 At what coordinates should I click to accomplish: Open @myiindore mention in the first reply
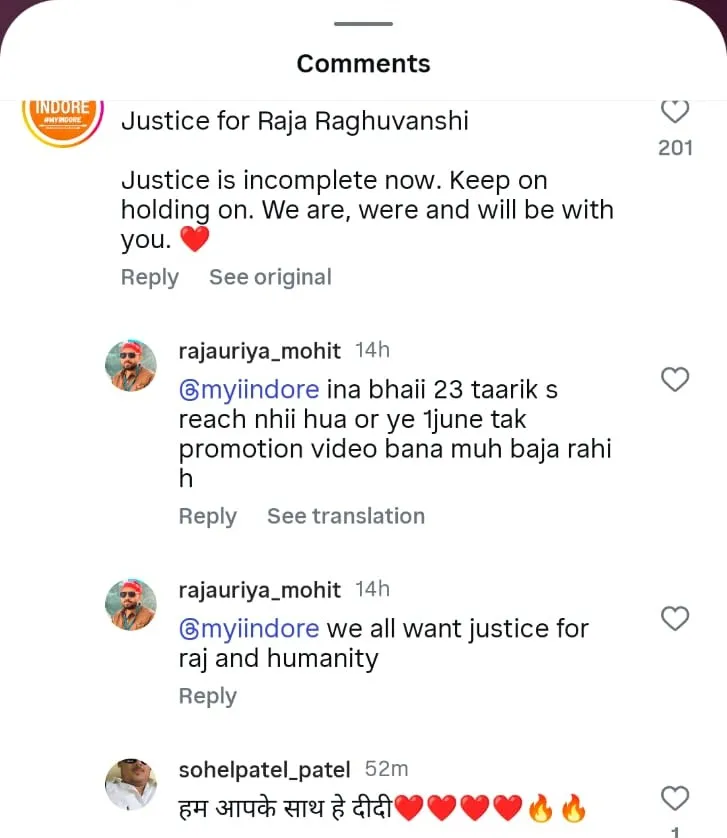(249, 389)
